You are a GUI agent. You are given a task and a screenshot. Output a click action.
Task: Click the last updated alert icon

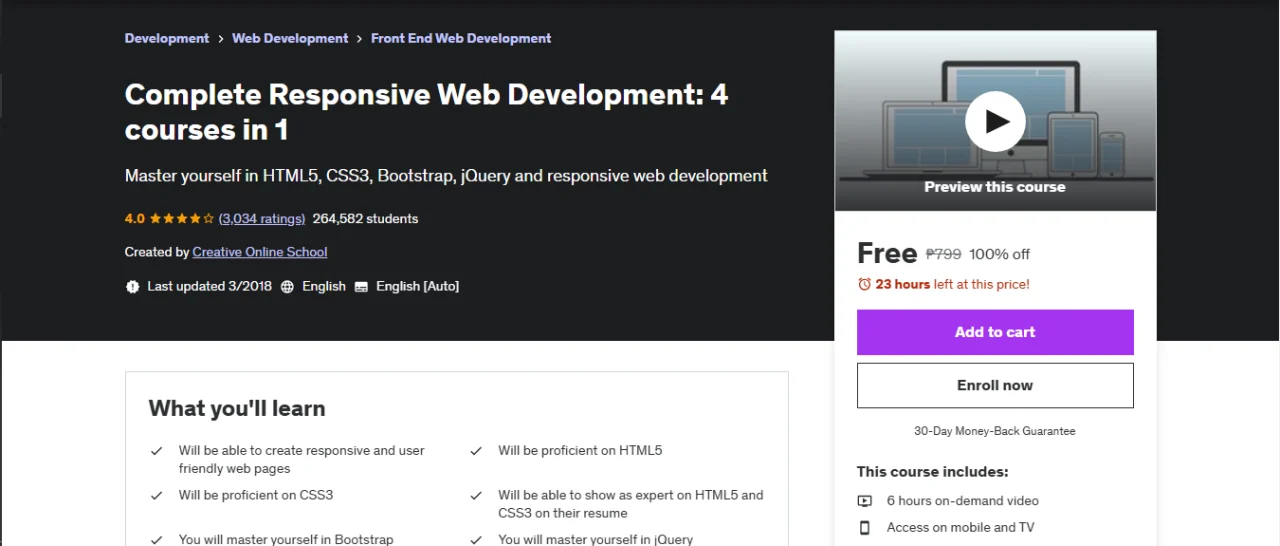(x=133, y=286)
